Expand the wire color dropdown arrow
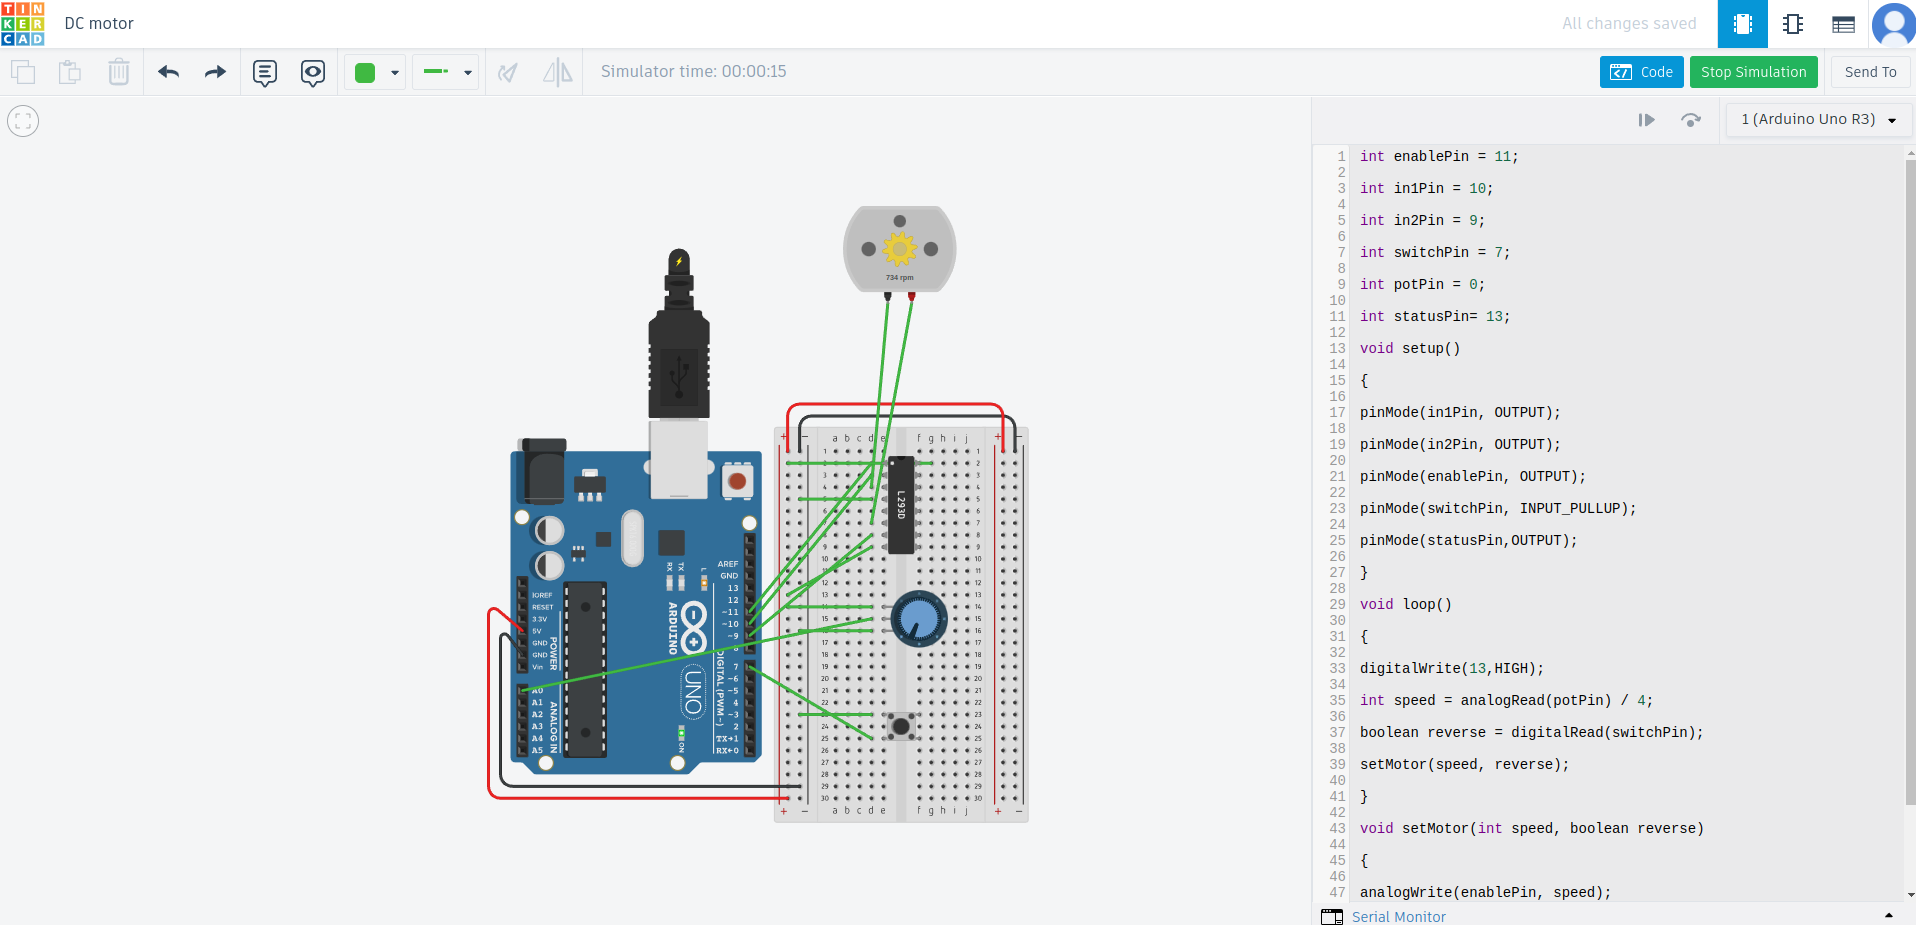The width and height of the screenshot is (1916, 925). coord(395,73)
